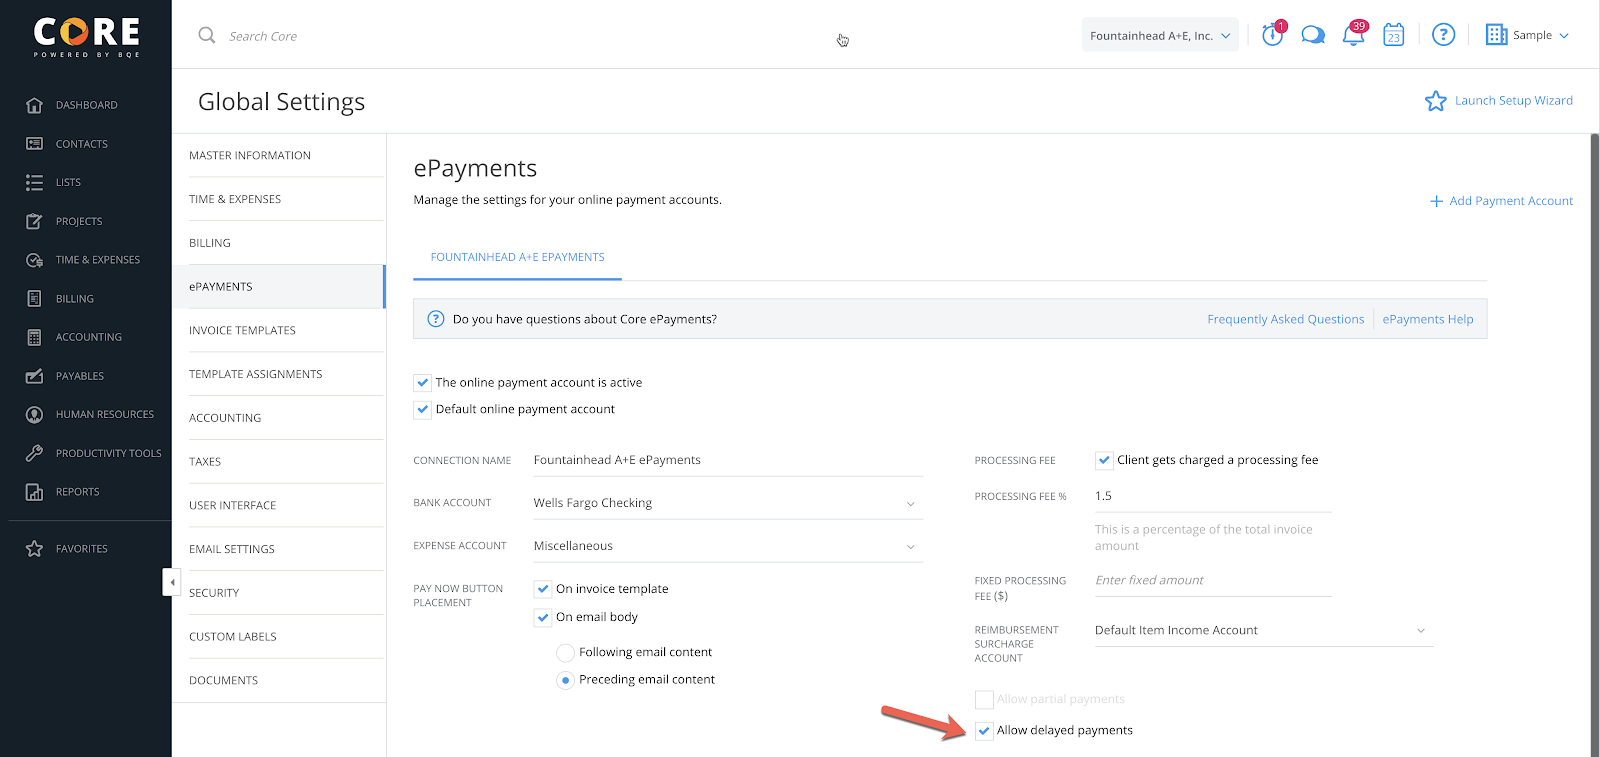Select 'Preceding email content' radio button
The height and width of the screenshot is (757, 1600).
pyautogui.click(x=566, y=680)
